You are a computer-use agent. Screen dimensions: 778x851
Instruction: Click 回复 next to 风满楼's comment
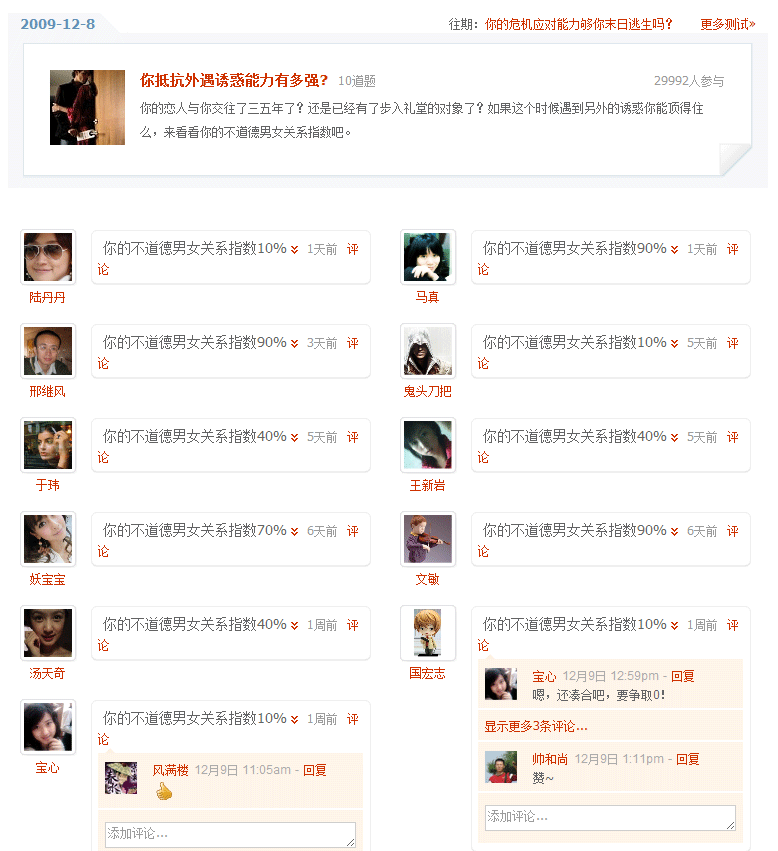coord(315,770)
